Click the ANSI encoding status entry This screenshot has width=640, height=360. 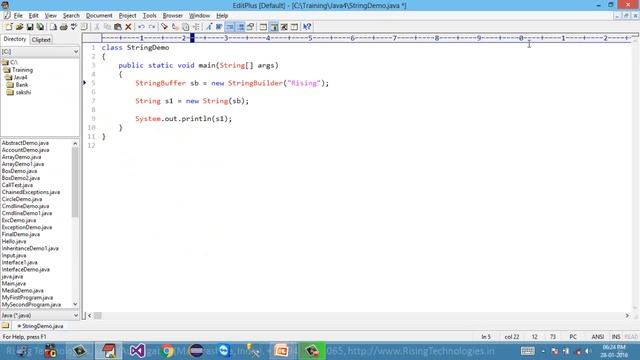click(598, 337)
